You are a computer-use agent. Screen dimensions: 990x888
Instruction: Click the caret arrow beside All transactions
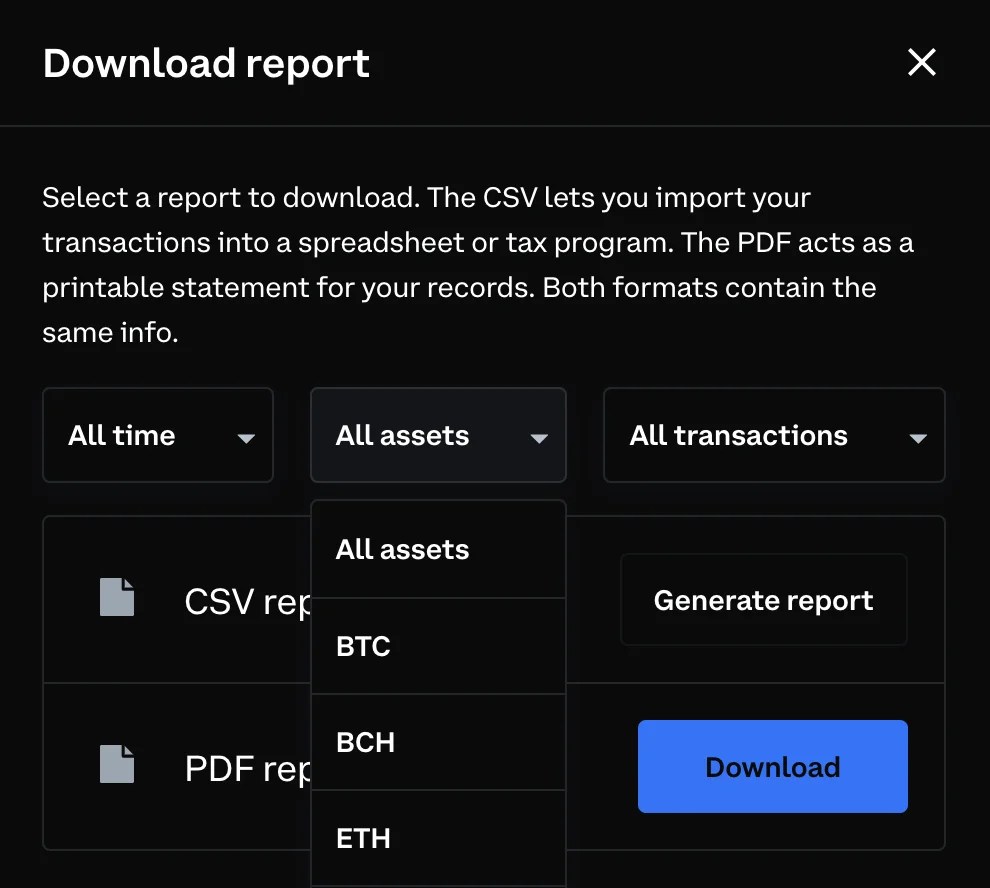click(918, 438)
